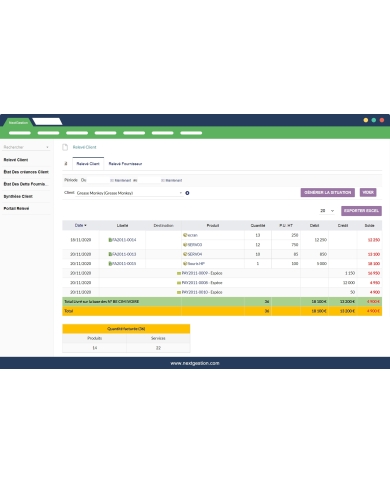
Task: Click the Produit column header
Action: (x=213, y=225)
